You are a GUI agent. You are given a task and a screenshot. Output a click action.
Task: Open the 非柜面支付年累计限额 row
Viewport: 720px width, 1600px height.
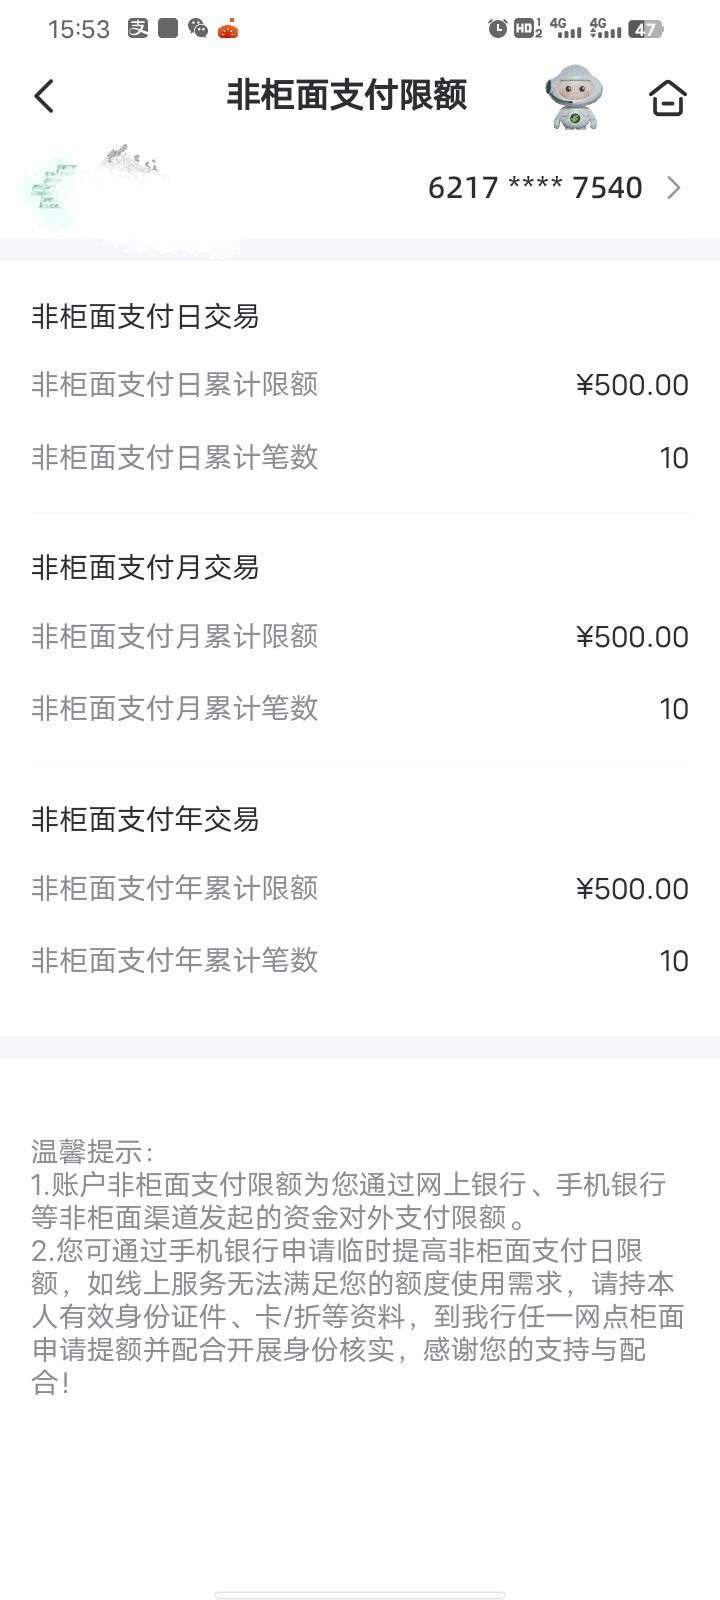click(x=360, y=888)
